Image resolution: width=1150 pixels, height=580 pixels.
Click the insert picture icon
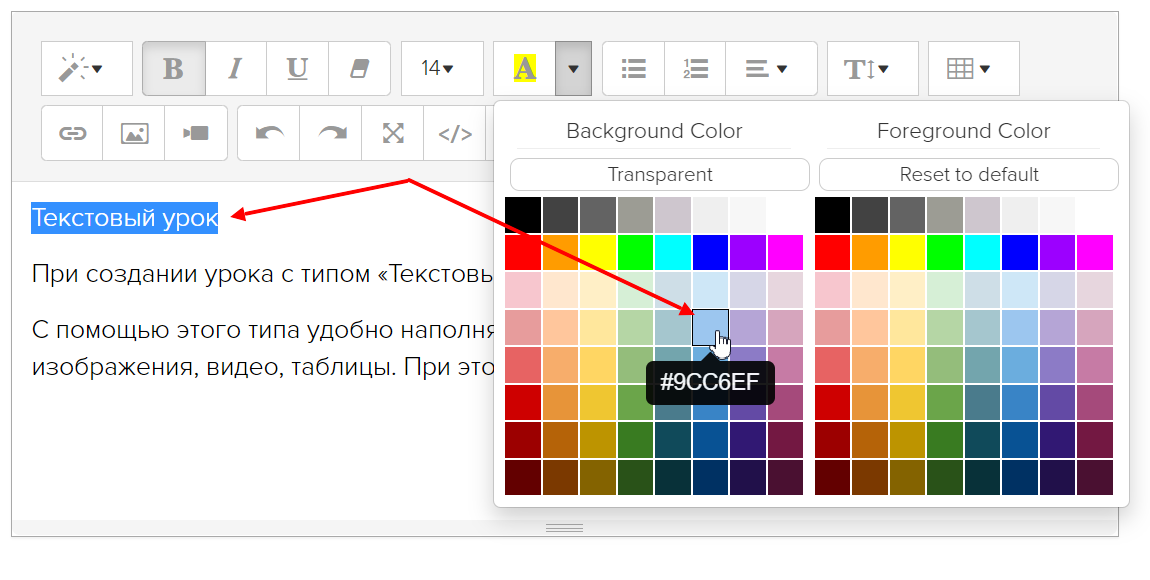pyautogui.click(x=134, y=133)
